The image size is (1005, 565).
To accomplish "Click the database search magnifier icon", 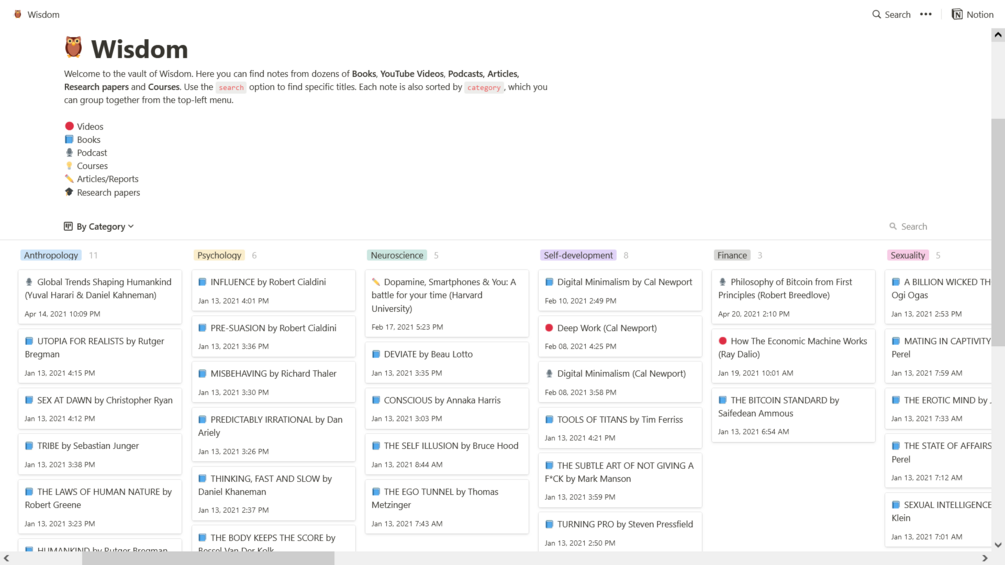I will [893, 226].
